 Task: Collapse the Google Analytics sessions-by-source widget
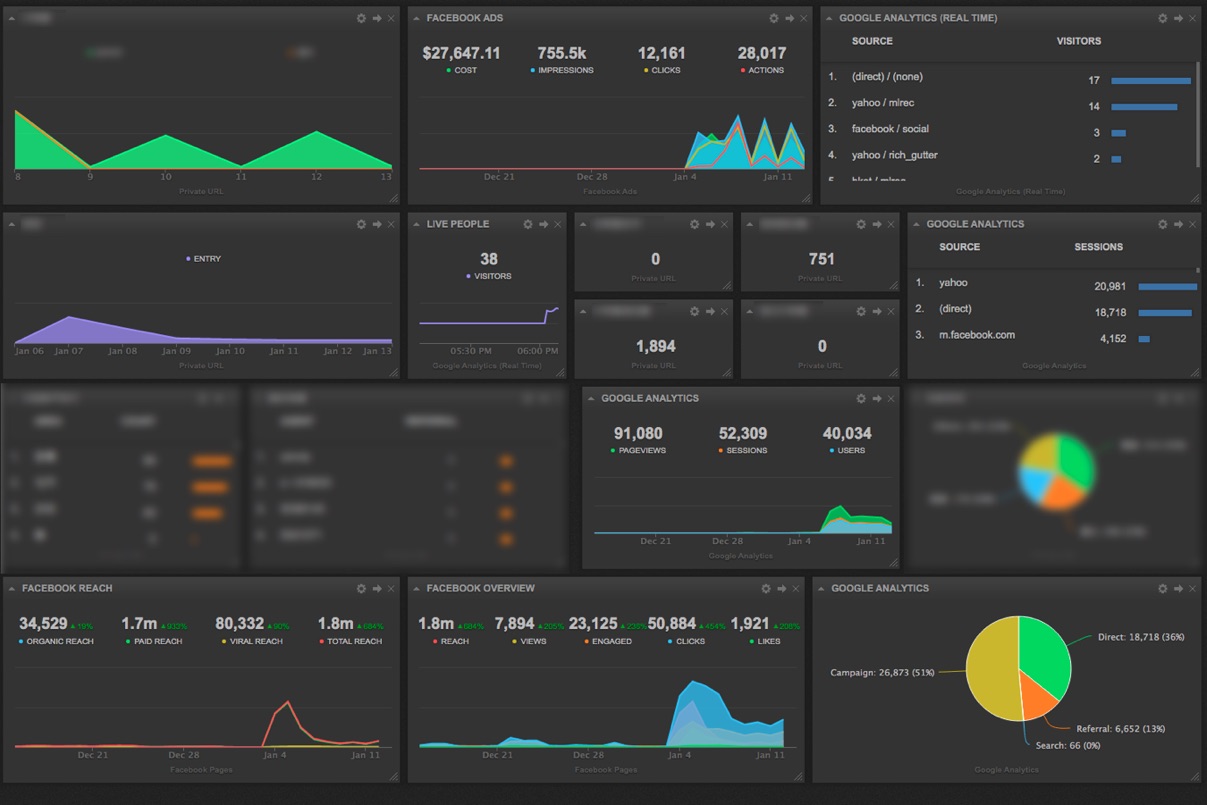[x=918, y=224]
